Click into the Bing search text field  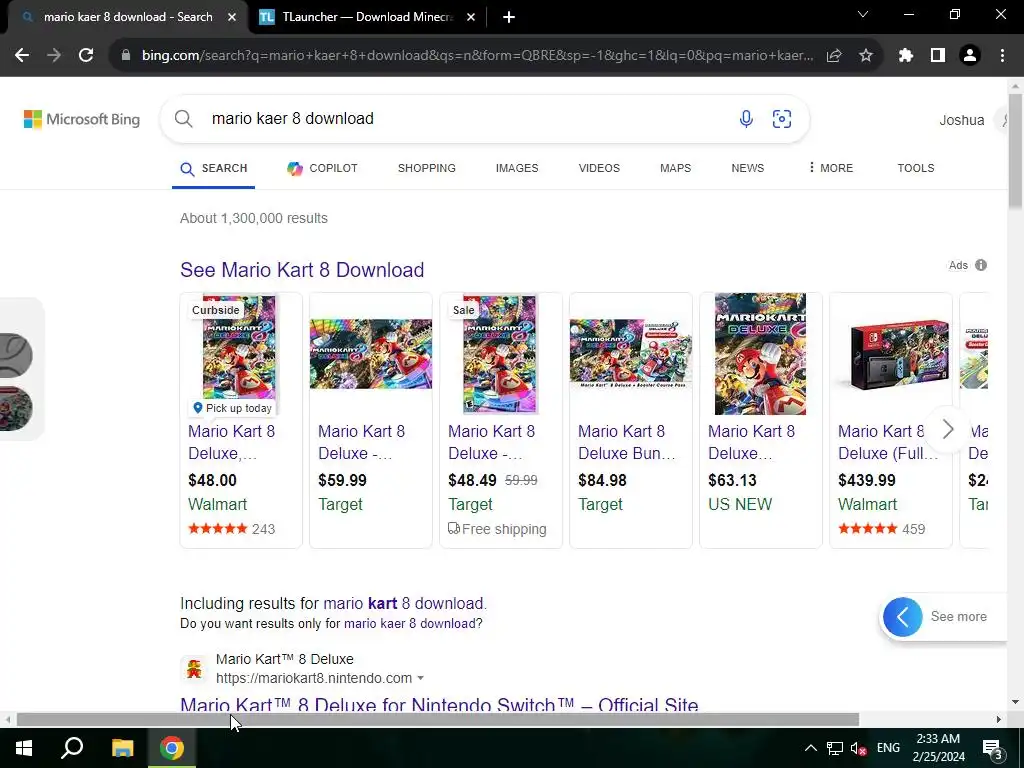[470, 119]
